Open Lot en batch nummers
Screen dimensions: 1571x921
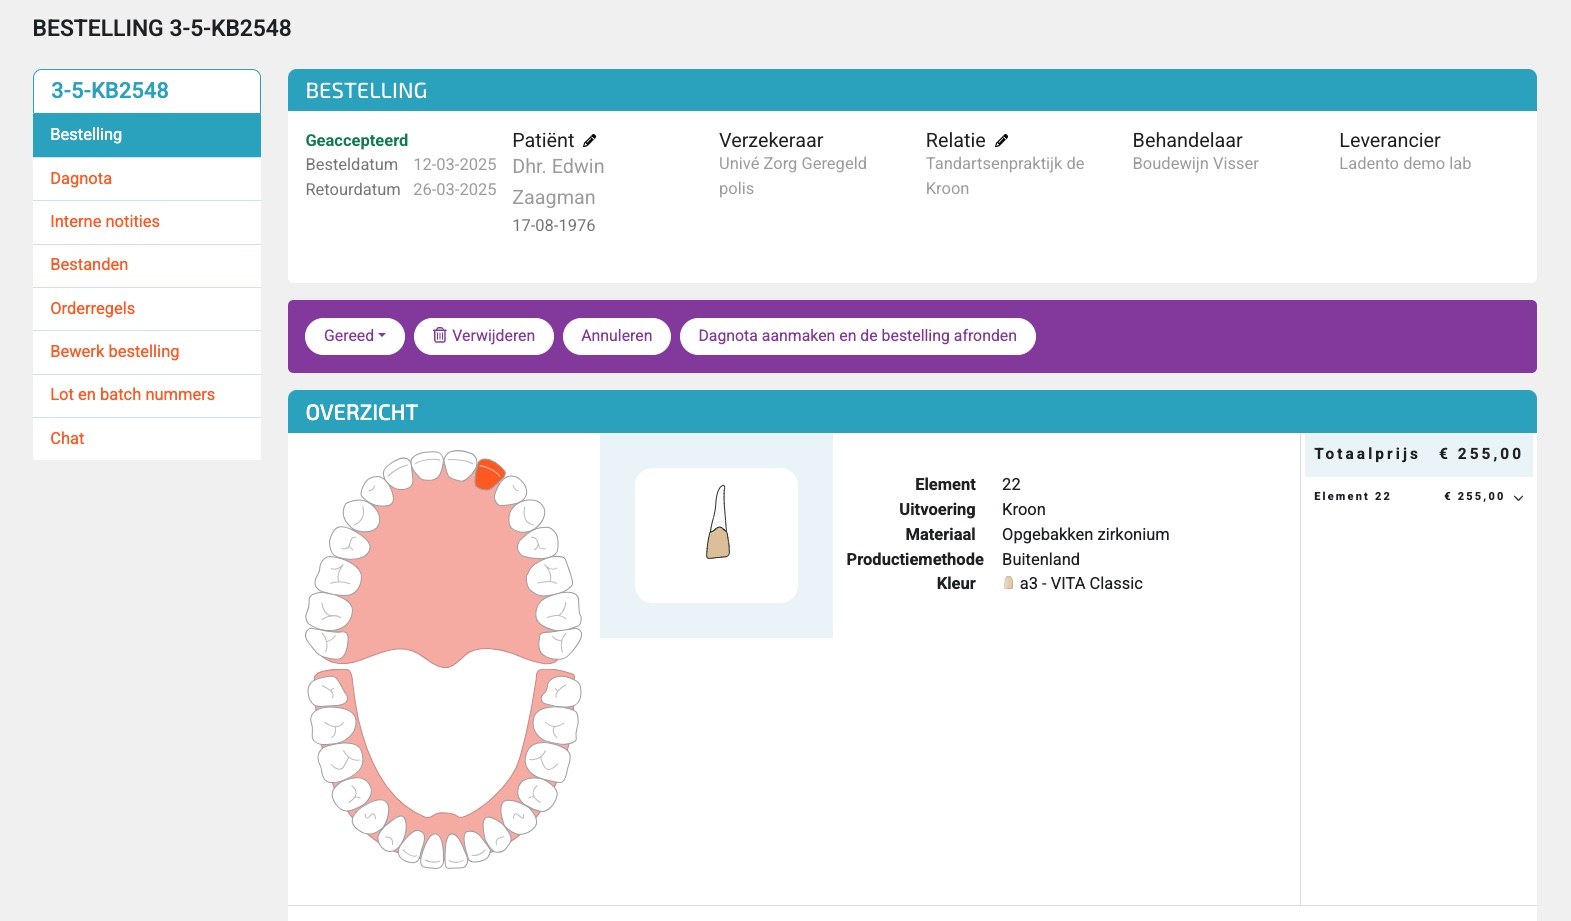click(132, 395)
